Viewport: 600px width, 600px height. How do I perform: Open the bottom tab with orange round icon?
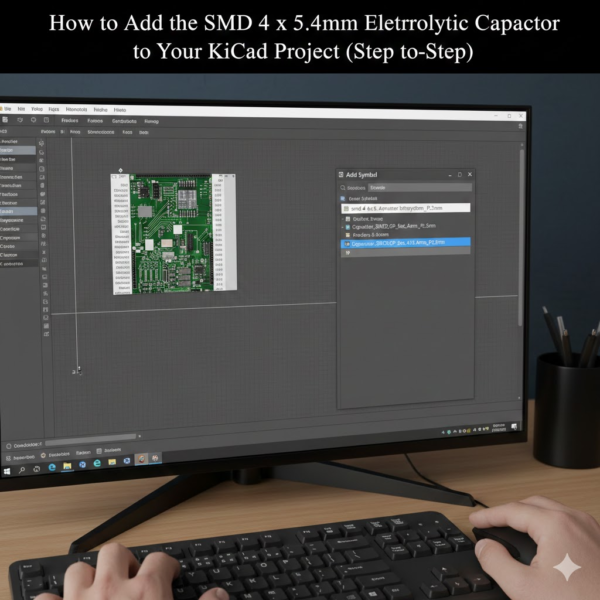point(55,455)
